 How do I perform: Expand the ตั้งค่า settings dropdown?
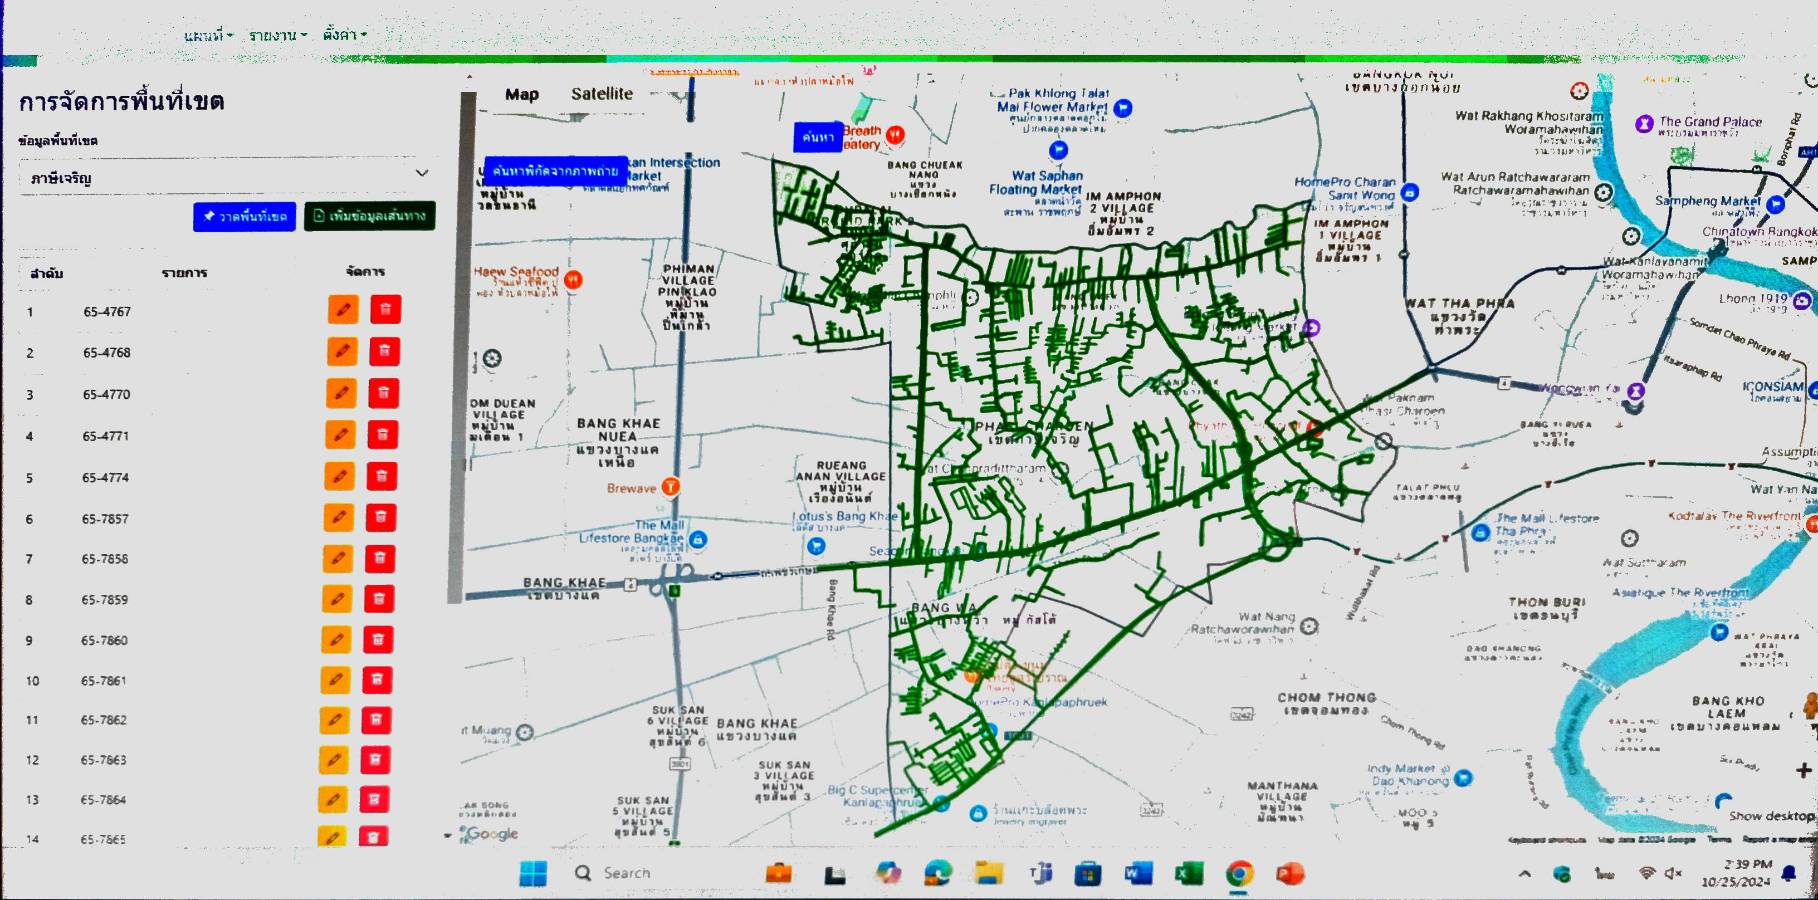point(344,35)
